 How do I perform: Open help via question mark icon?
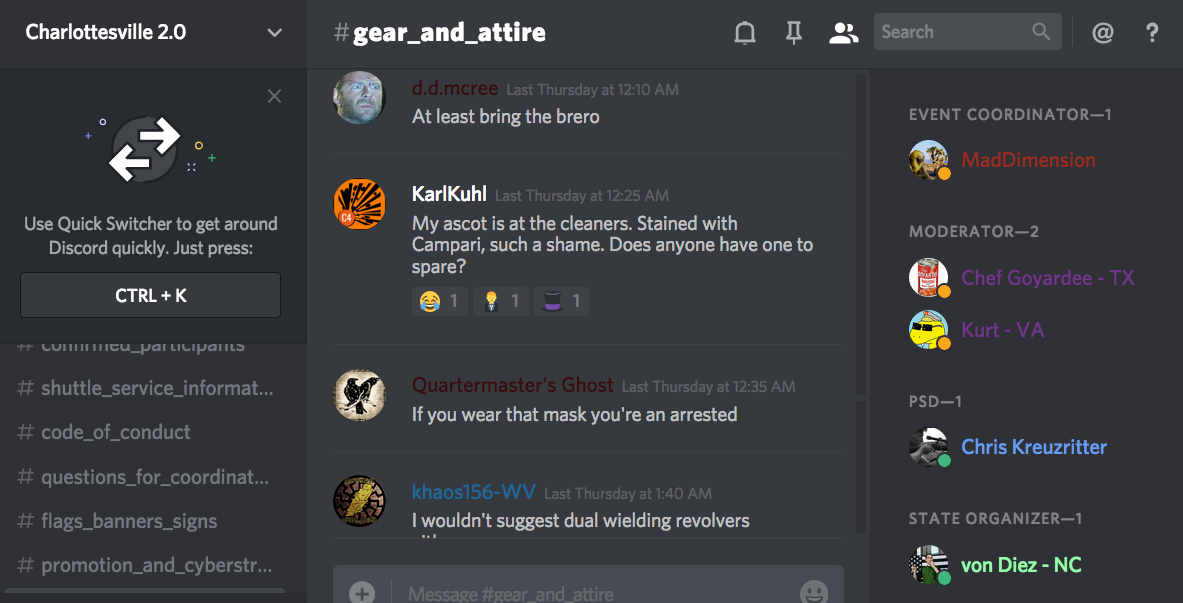pyautogui.click(x=1151, y=32)
